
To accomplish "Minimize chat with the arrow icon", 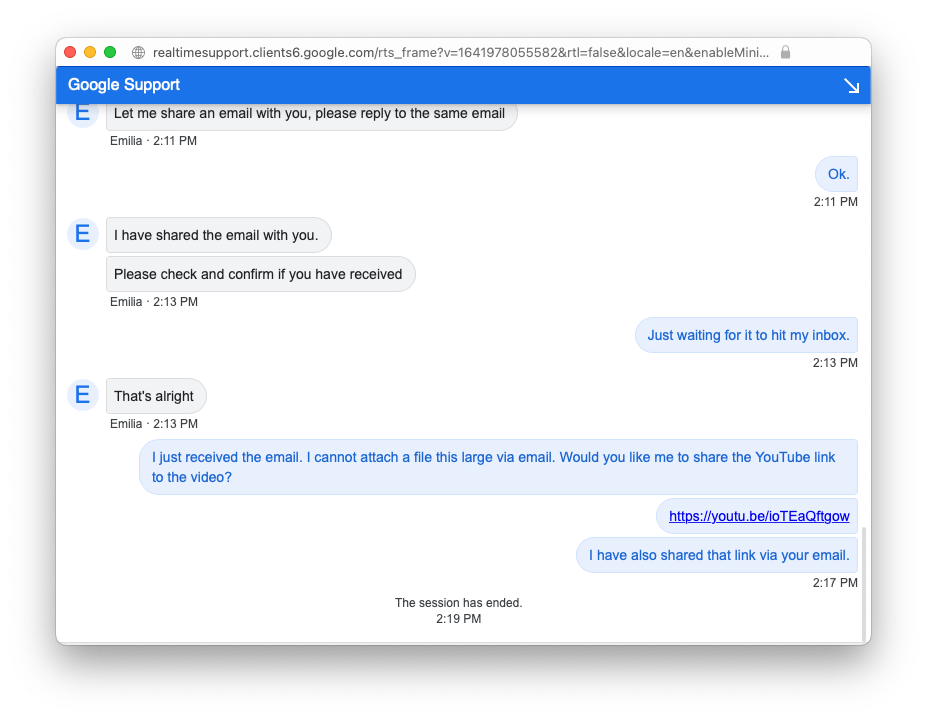I will click(x=851, y=86).
